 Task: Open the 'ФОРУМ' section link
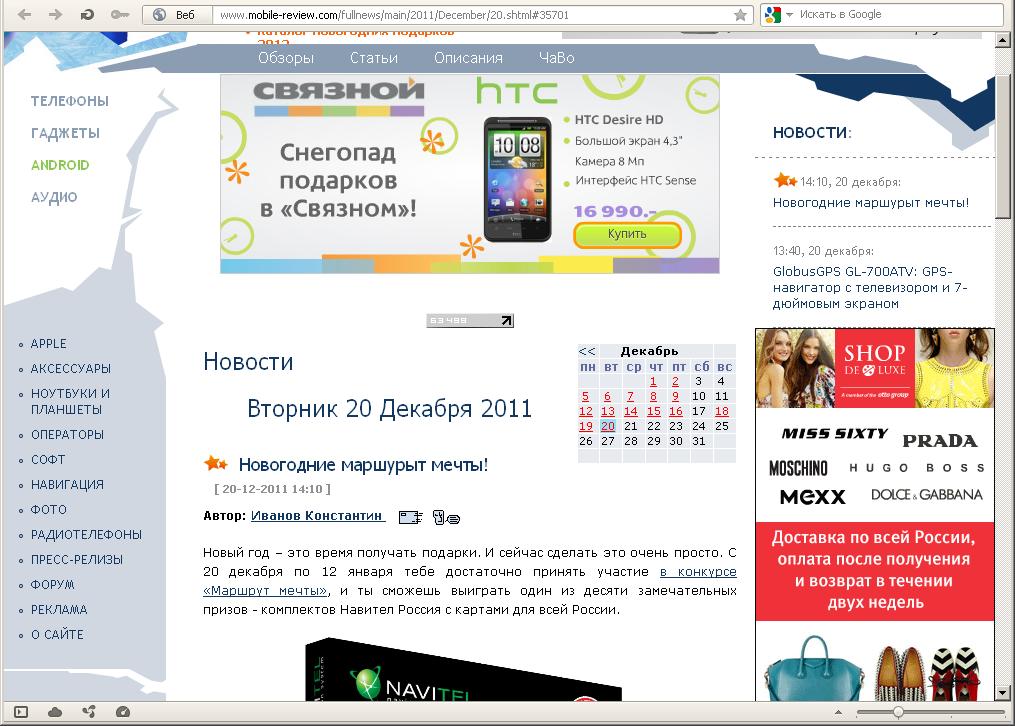[52, 584]
